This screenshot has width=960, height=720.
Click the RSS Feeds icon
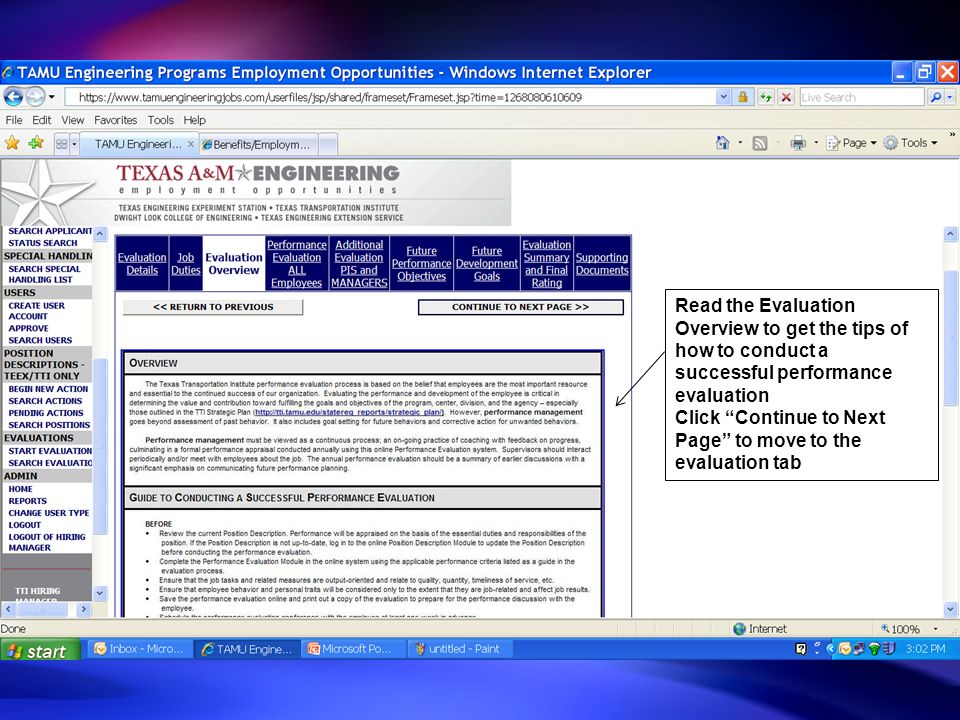pos(760,143)
